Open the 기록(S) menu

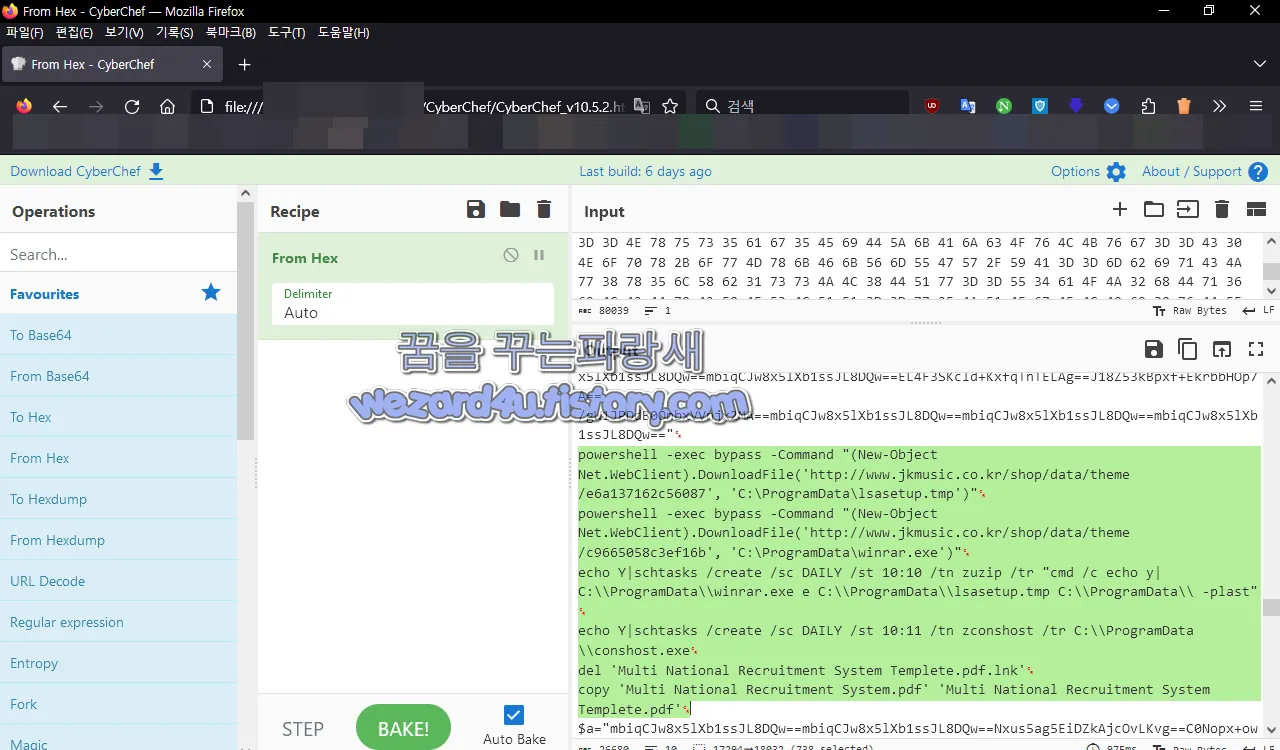click(174, 32)
